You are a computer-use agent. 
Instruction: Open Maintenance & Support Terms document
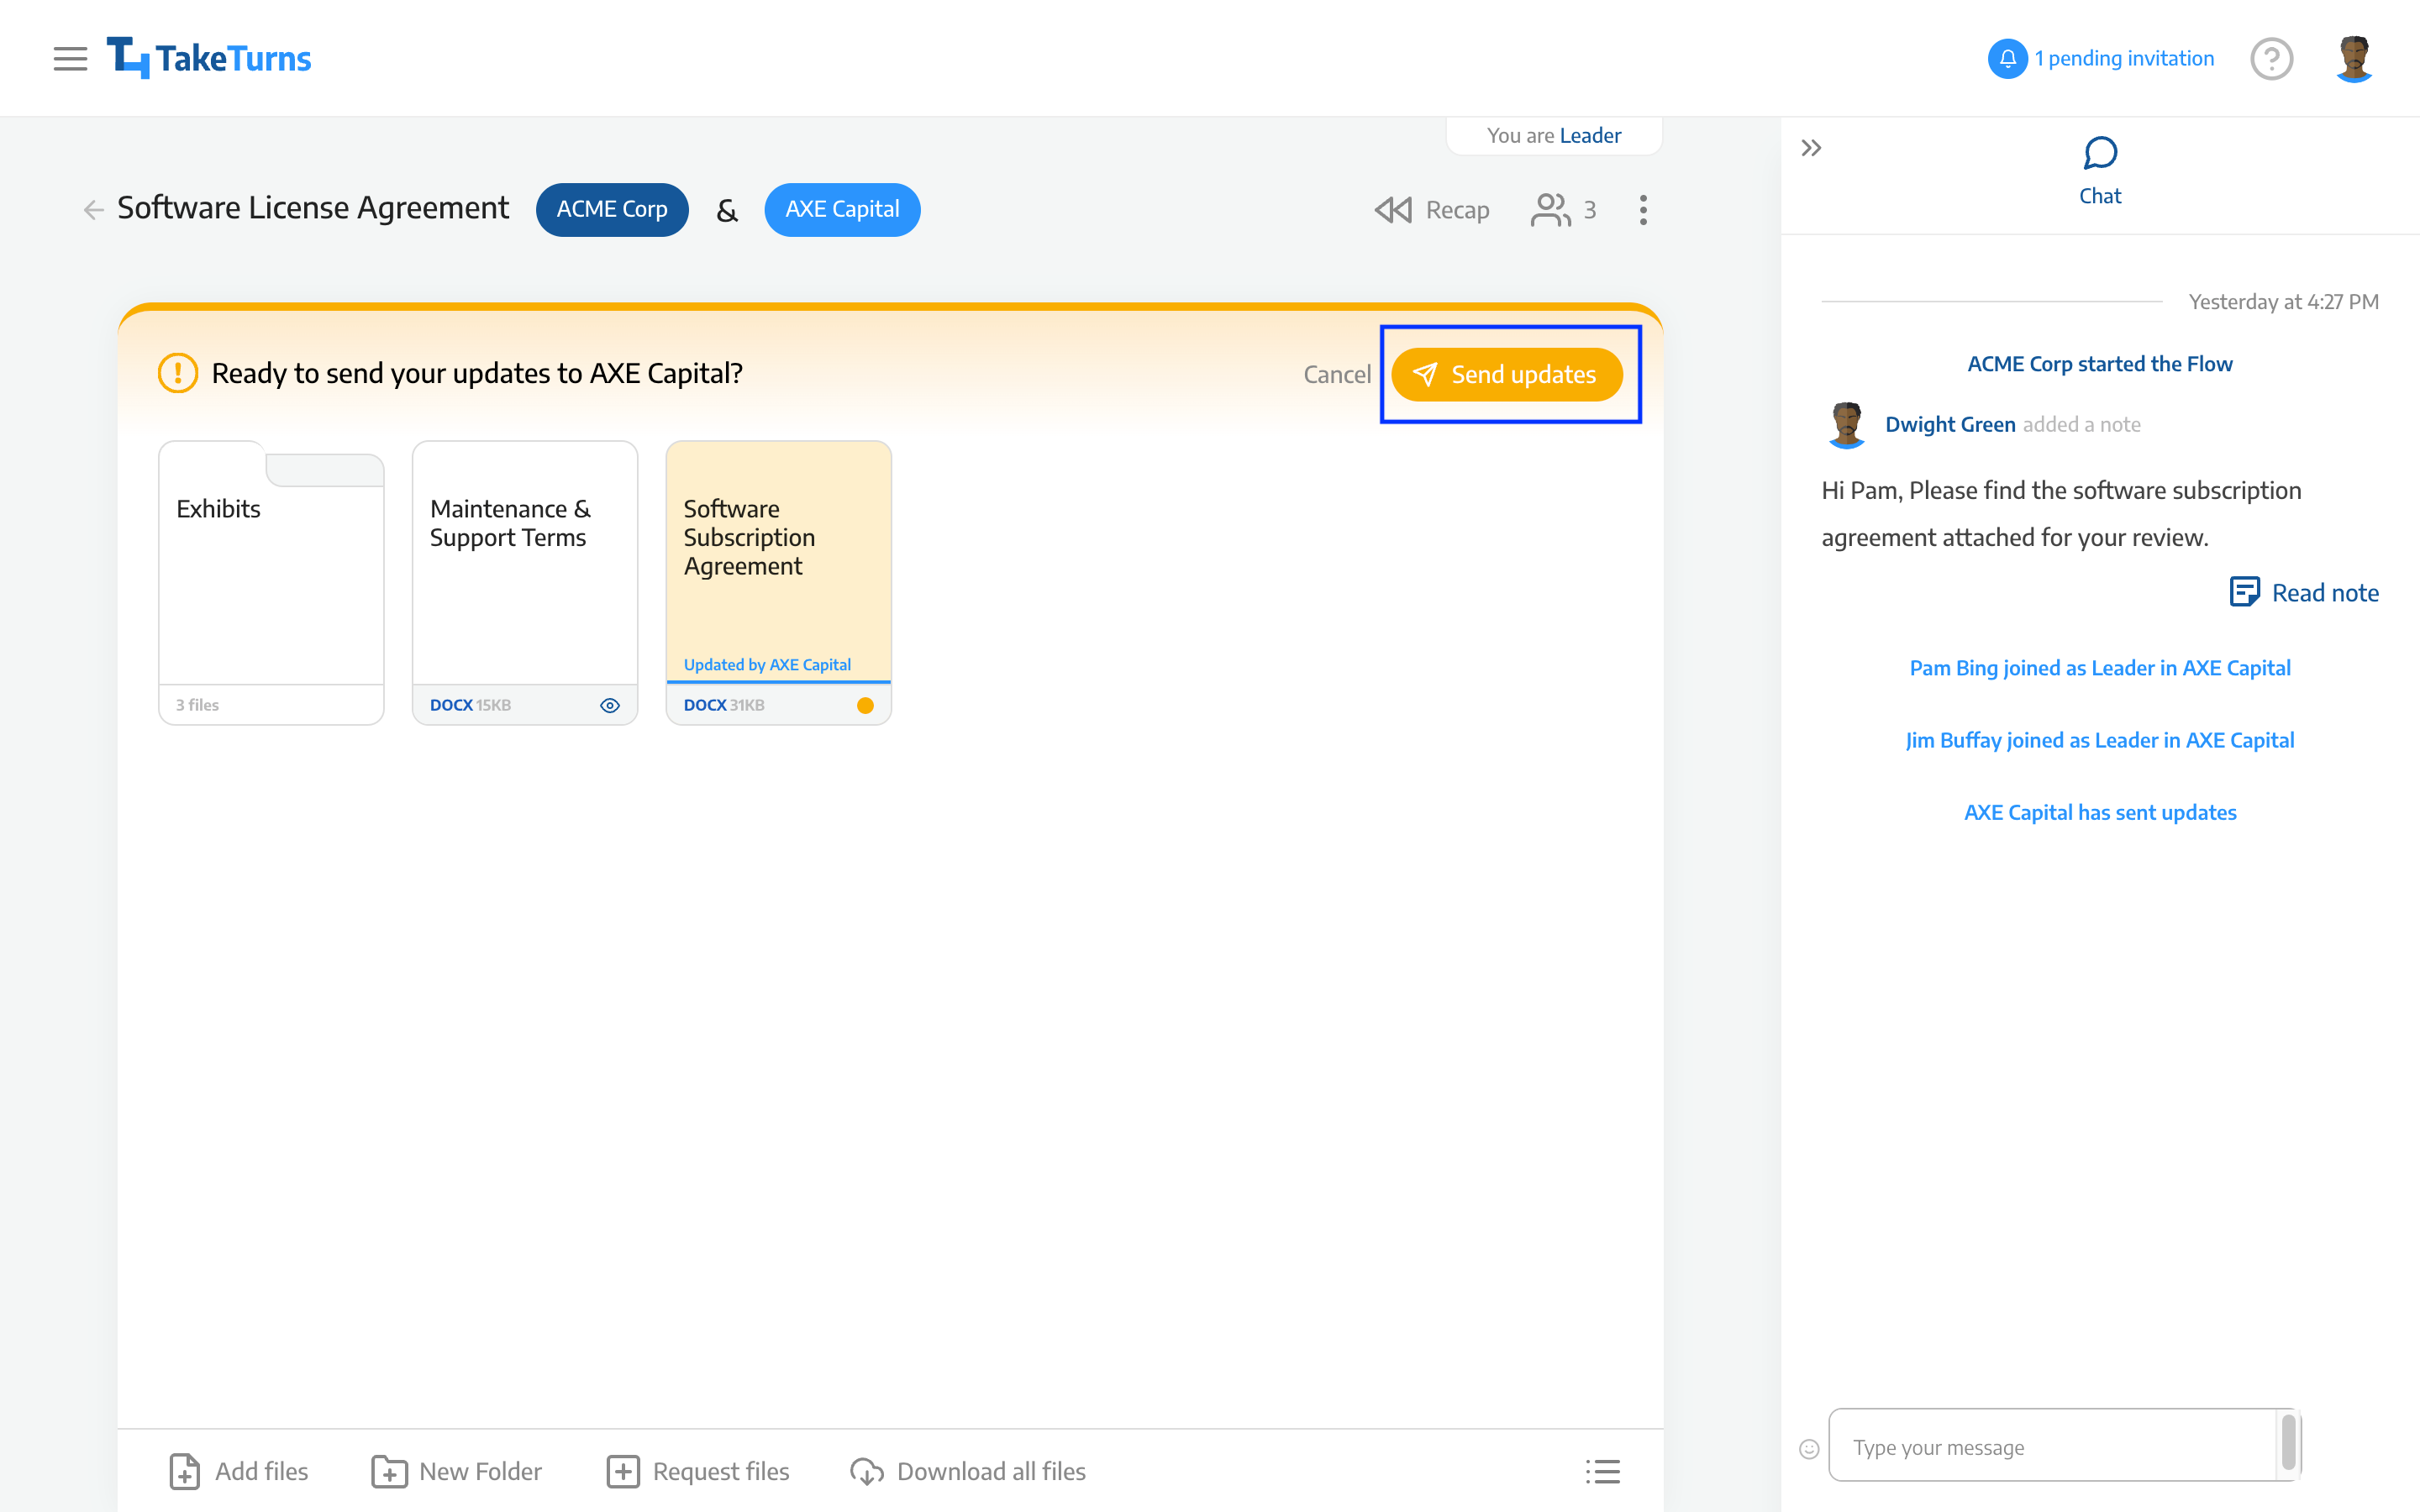click(x=525, y=582)
